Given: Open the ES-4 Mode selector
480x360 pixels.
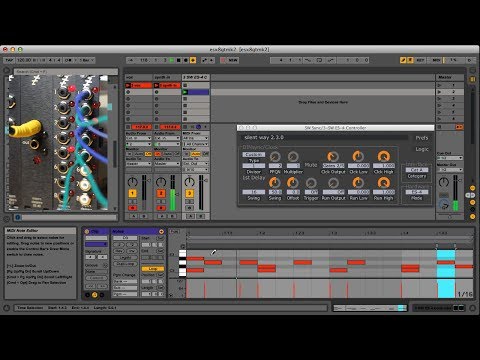Looking at the screenshot, I should point(417,192).
